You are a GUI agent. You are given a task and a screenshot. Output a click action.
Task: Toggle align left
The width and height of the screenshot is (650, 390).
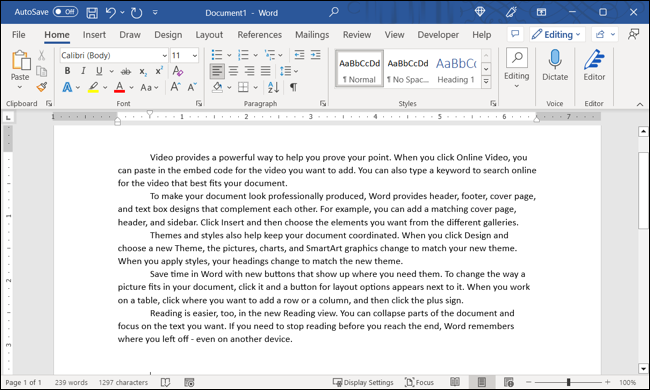(x=217, y=71)
